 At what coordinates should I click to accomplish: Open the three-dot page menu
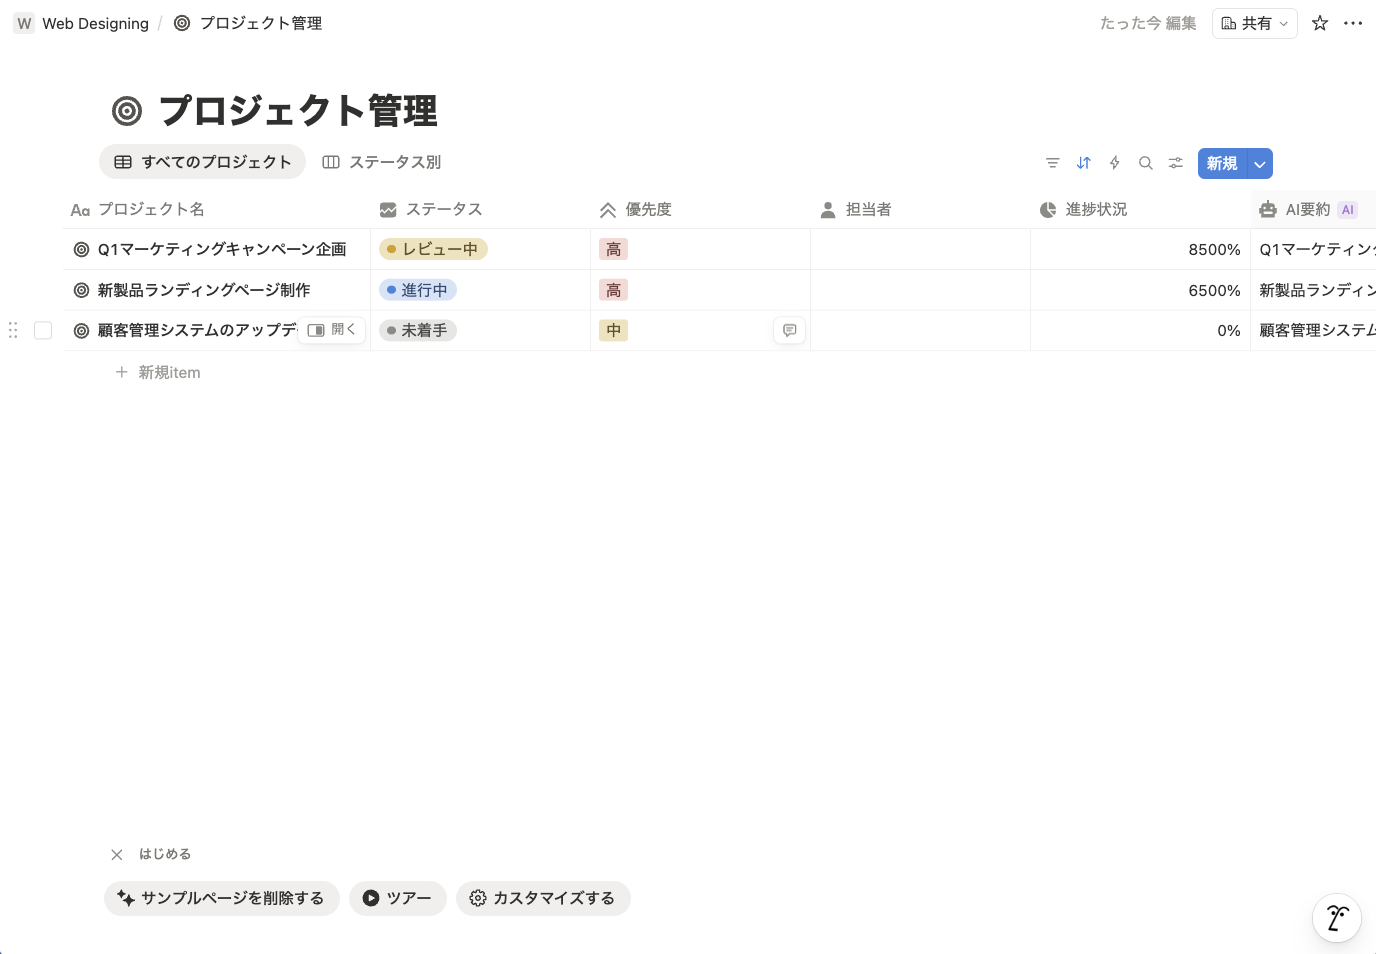1353,23
